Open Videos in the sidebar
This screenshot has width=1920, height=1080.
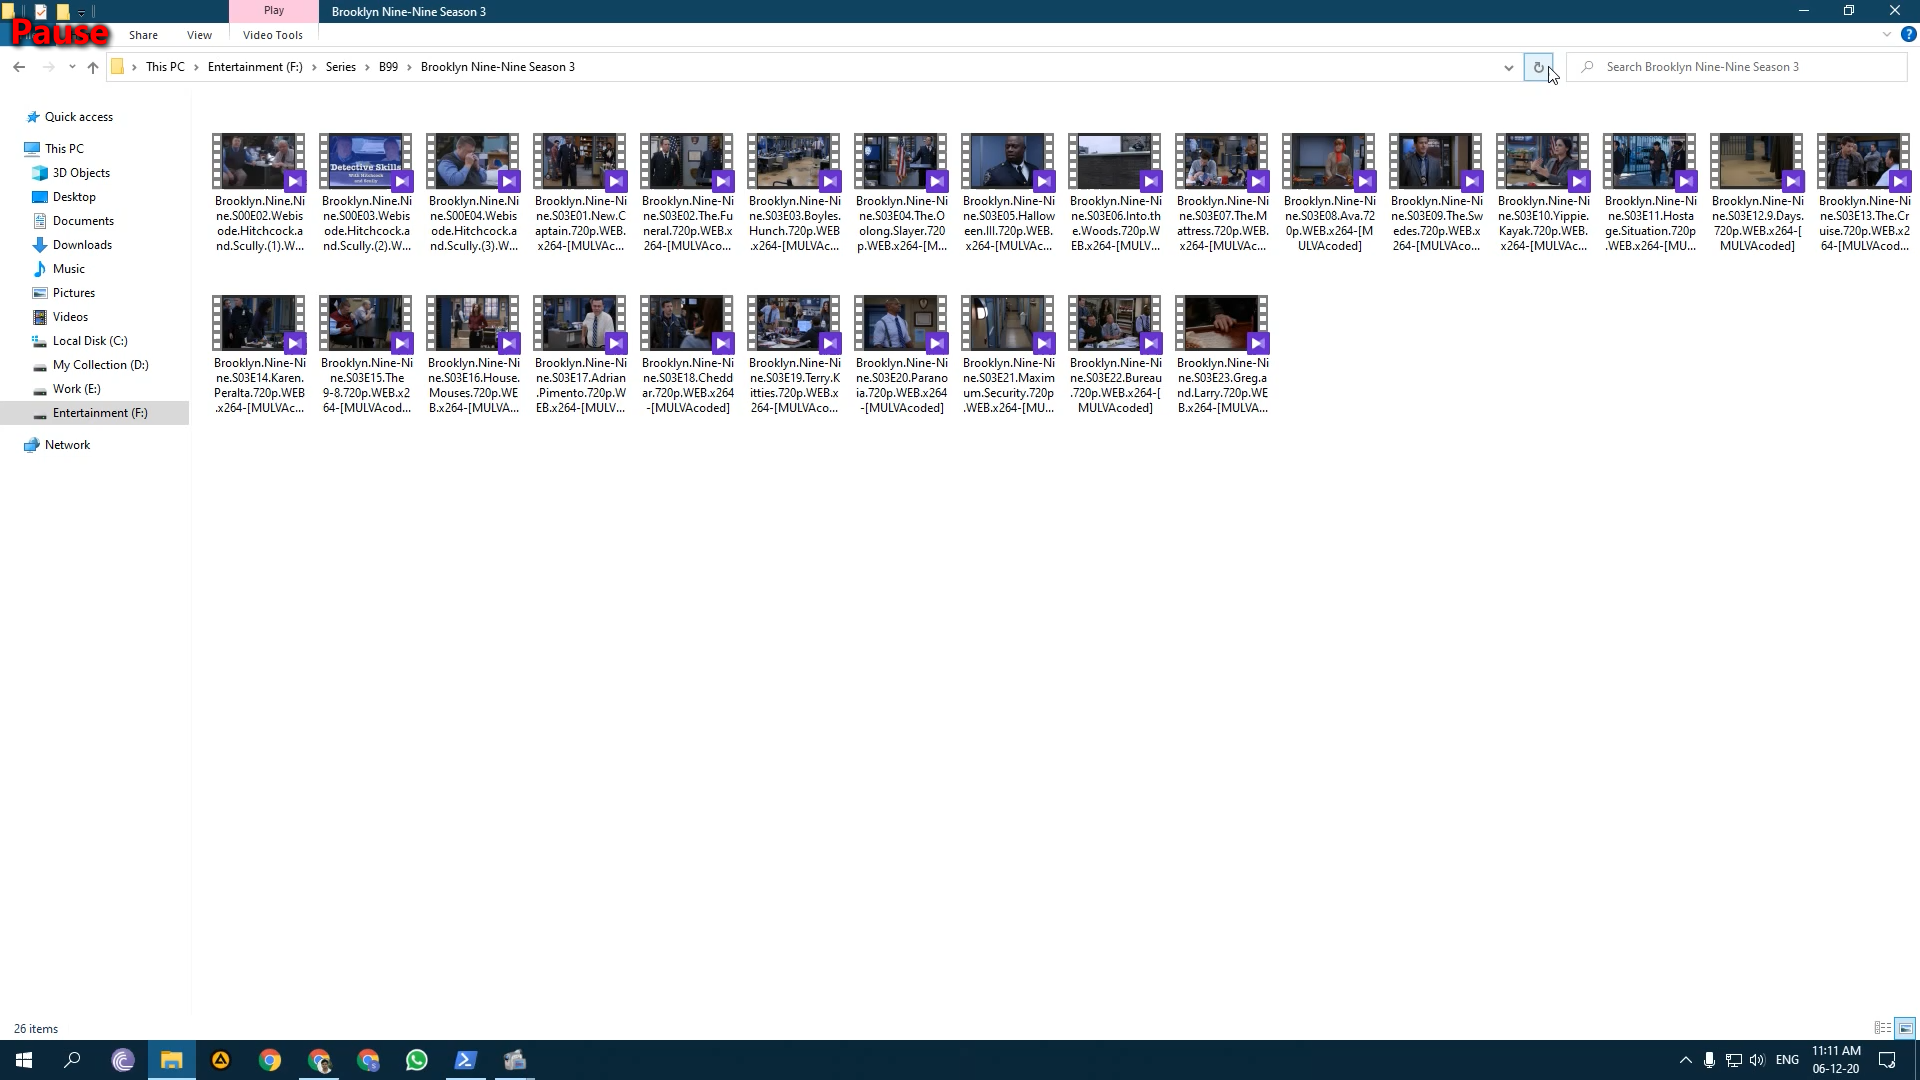[x=70, y=317]
